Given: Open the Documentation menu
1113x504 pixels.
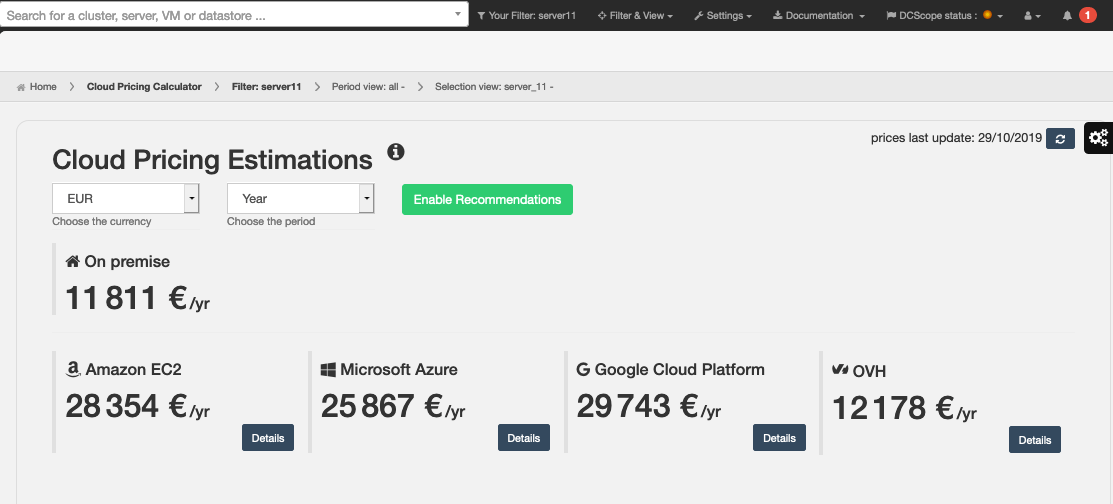Looking at the screenshot, I should 818,16.
